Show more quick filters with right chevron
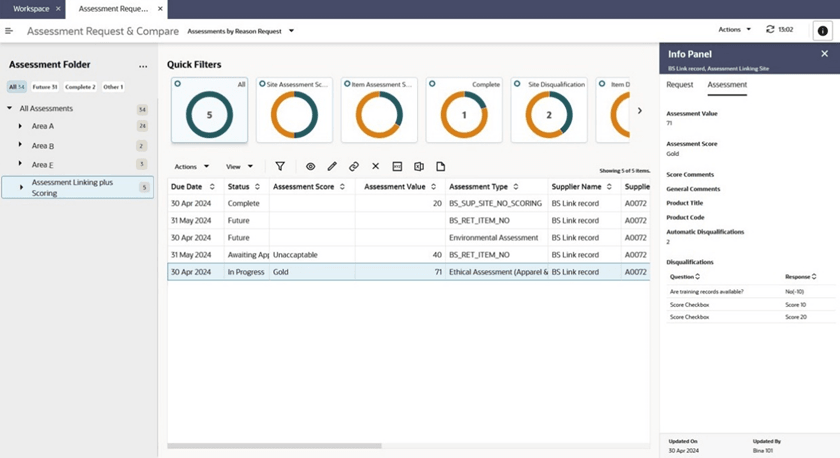 tap(640, 111)
